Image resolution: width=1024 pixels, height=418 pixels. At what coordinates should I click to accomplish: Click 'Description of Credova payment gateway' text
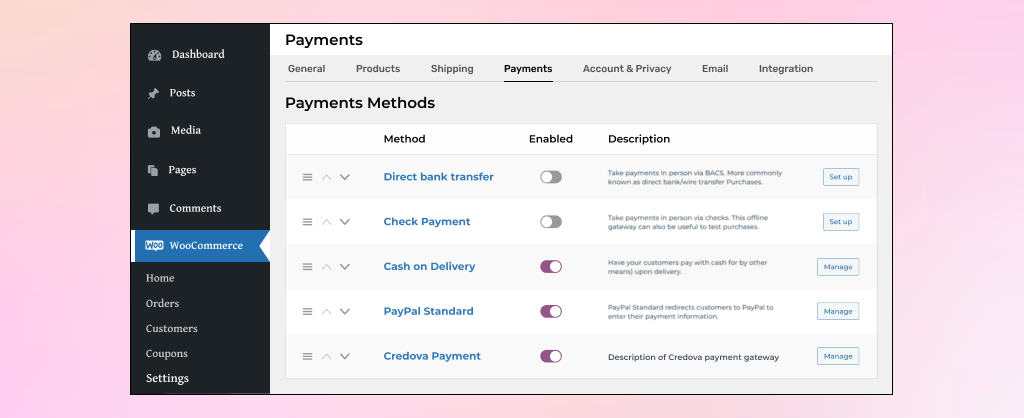pyautogui.click(x=693, y=357)
